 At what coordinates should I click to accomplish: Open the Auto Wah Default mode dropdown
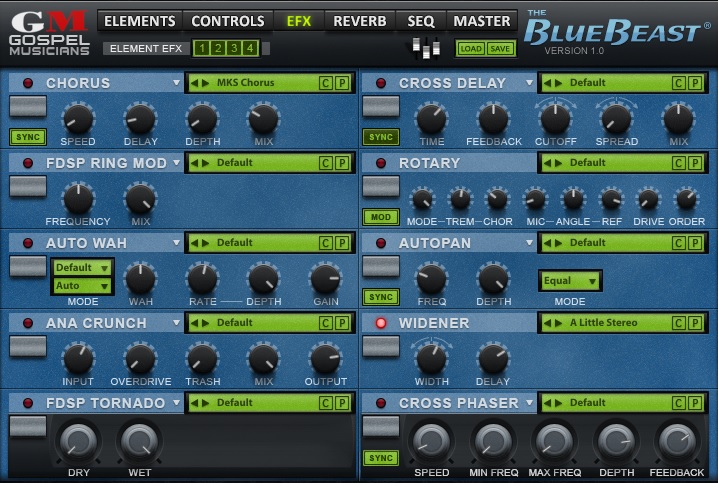(x=82, y=267)
